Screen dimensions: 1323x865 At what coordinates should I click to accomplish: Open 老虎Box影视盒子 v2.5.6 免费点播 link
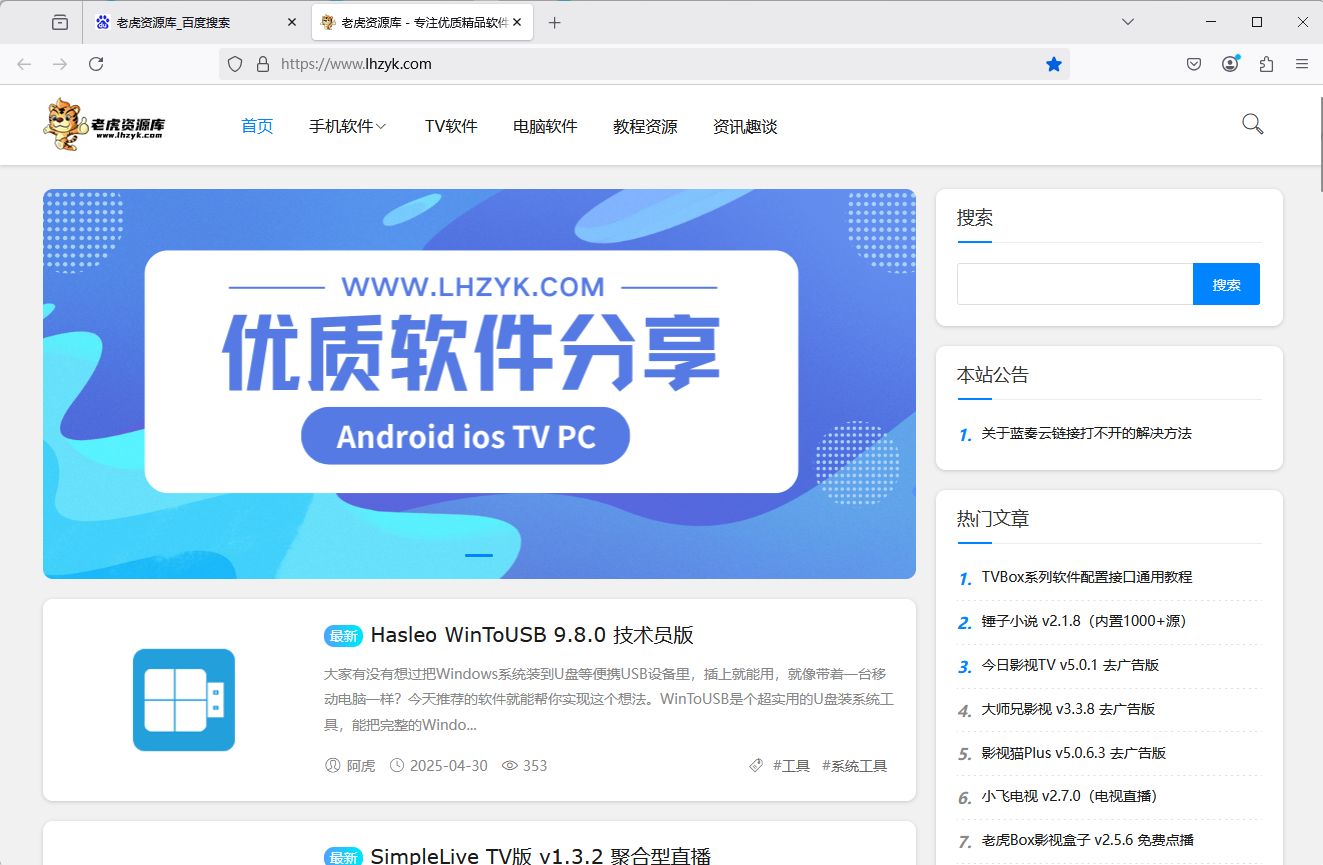pos(1087,840)
